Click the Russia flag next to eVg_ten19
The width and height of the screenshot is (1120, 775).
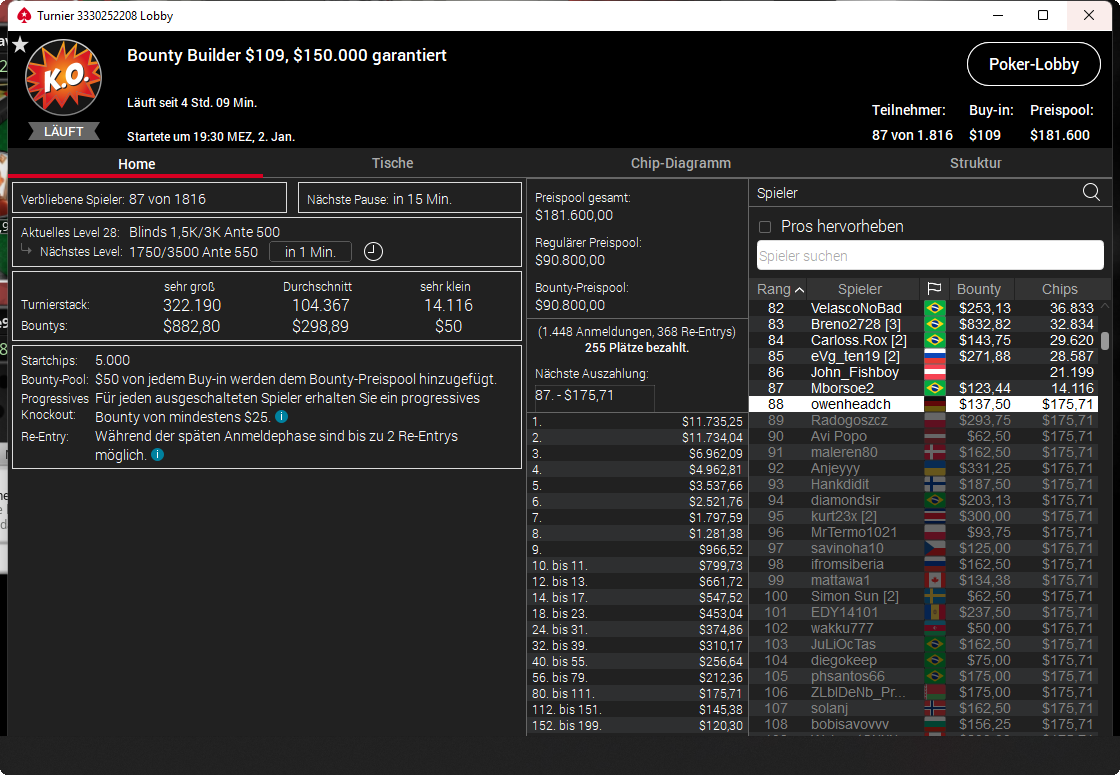[935, 356]
